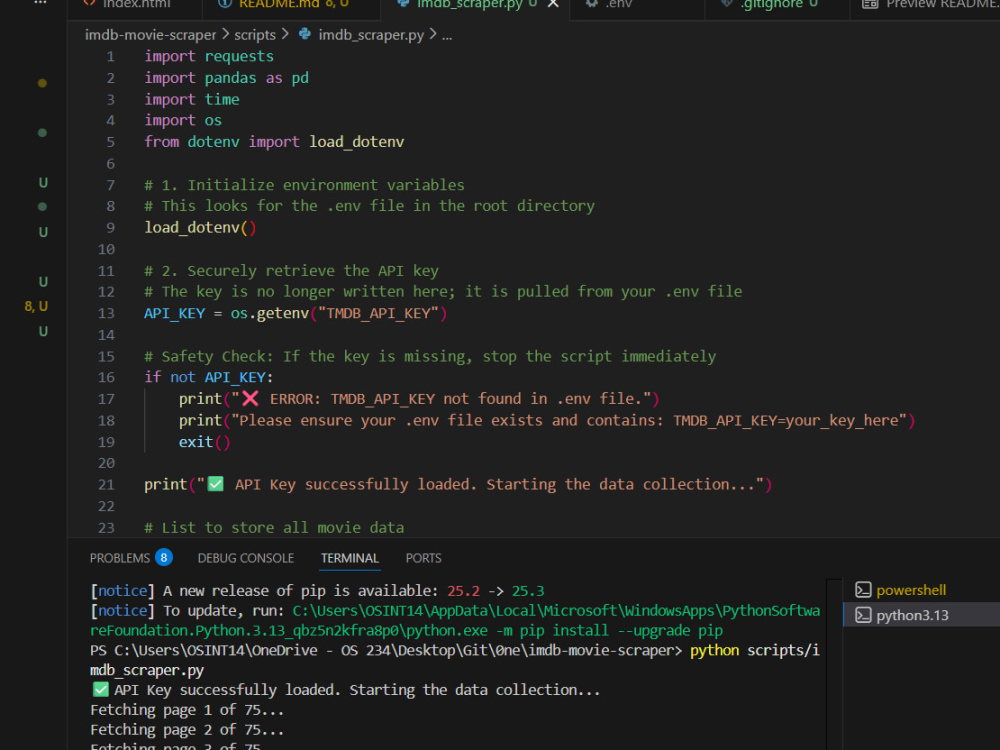
Task: Open the breadcrumb ellipsis symbol list
Action: 447,35
